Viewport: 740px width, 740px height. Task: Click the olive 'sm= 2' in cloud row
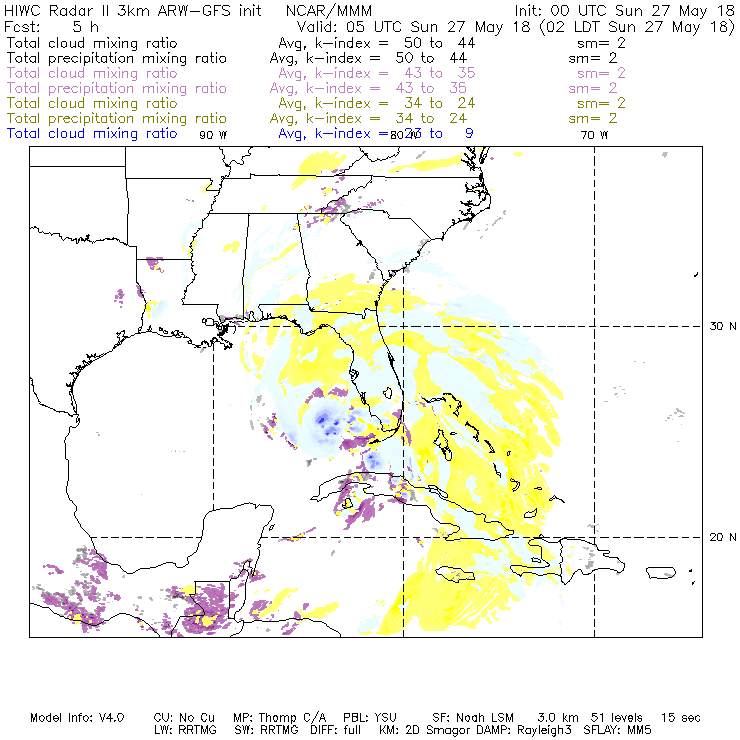[601, 103]
